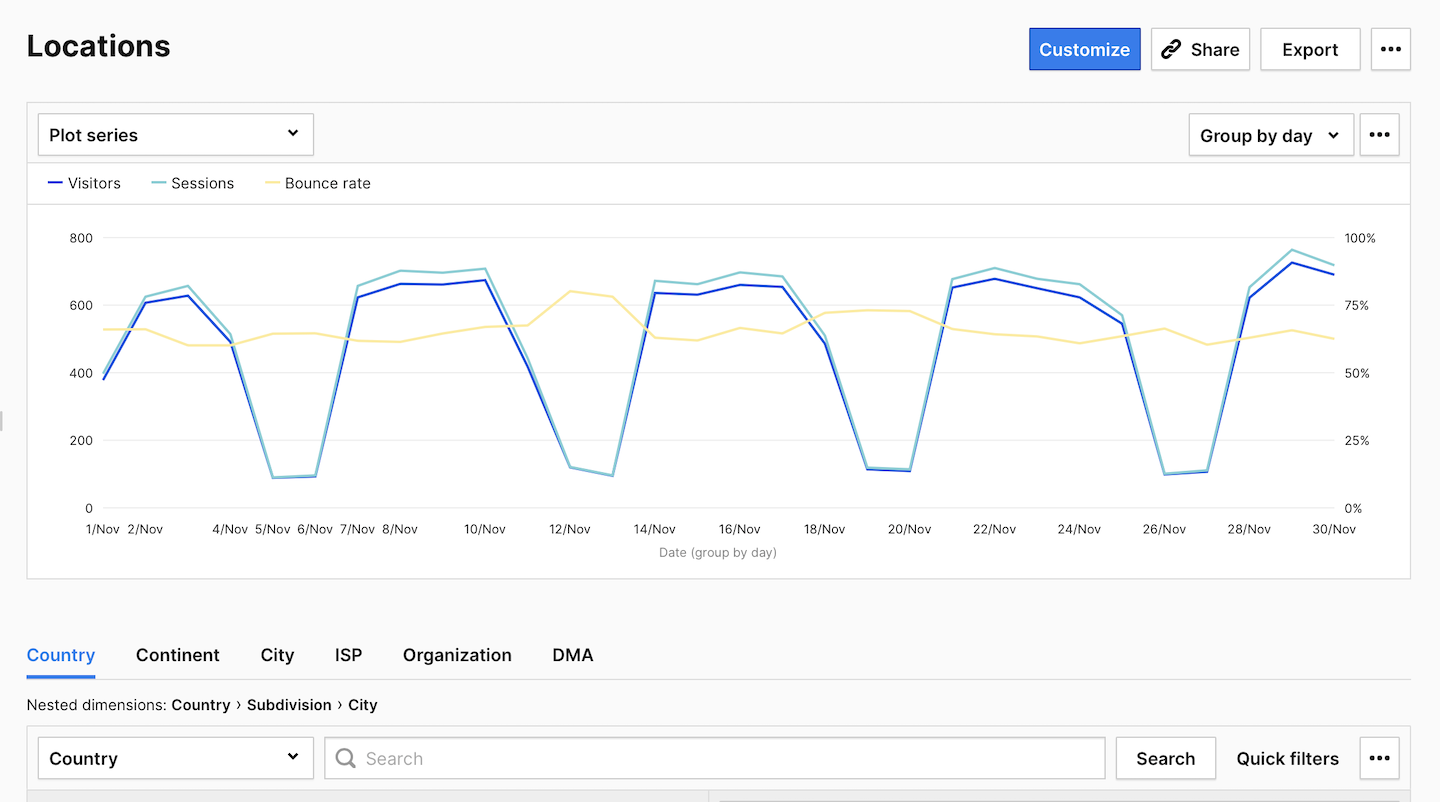
Task: Click Country in the nested dimensions breadcrumb
Action: click(201, 705)
